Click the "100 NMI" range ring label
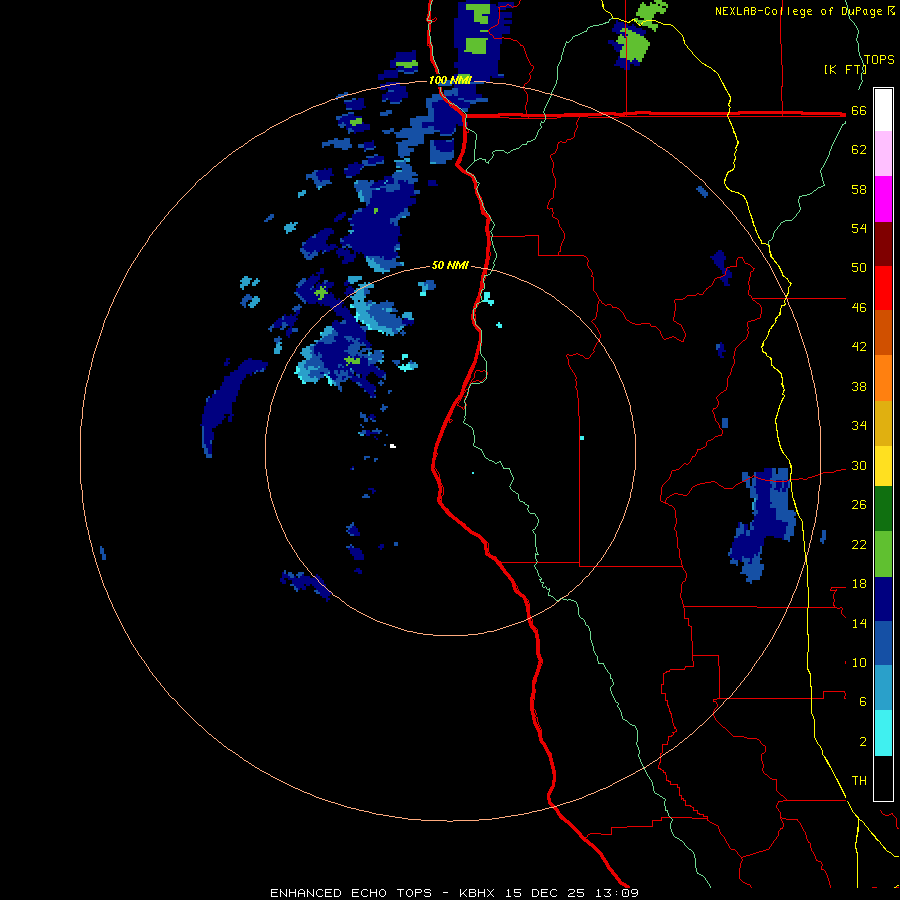Image resolution: width=900 pixels, height=900 pixels. click(450, 80)
